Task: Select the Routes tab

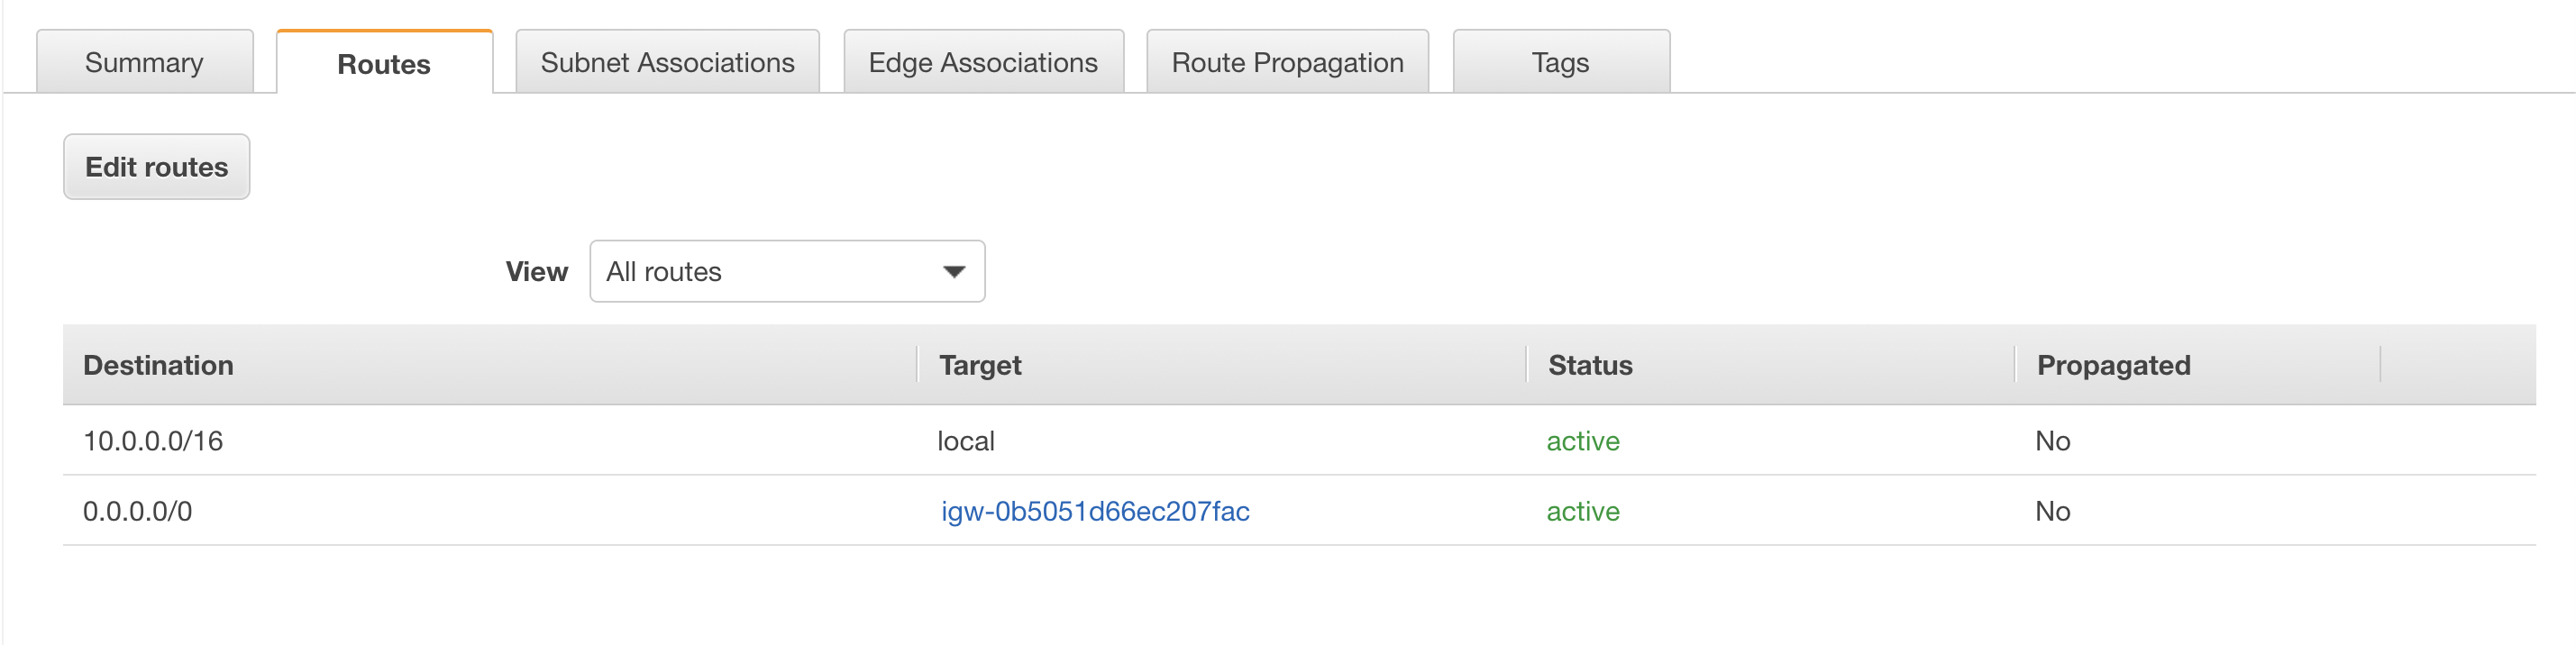Action: coord(384,63)
